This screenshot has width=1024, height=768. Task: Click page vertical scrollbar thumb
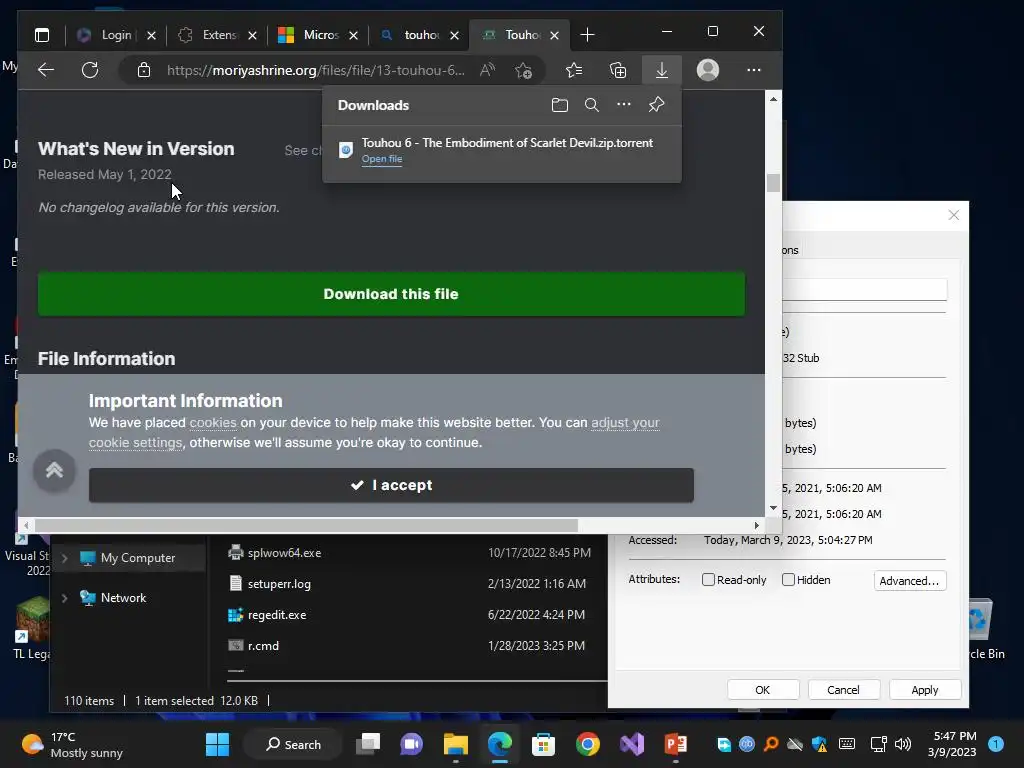[x=773, y=183]
